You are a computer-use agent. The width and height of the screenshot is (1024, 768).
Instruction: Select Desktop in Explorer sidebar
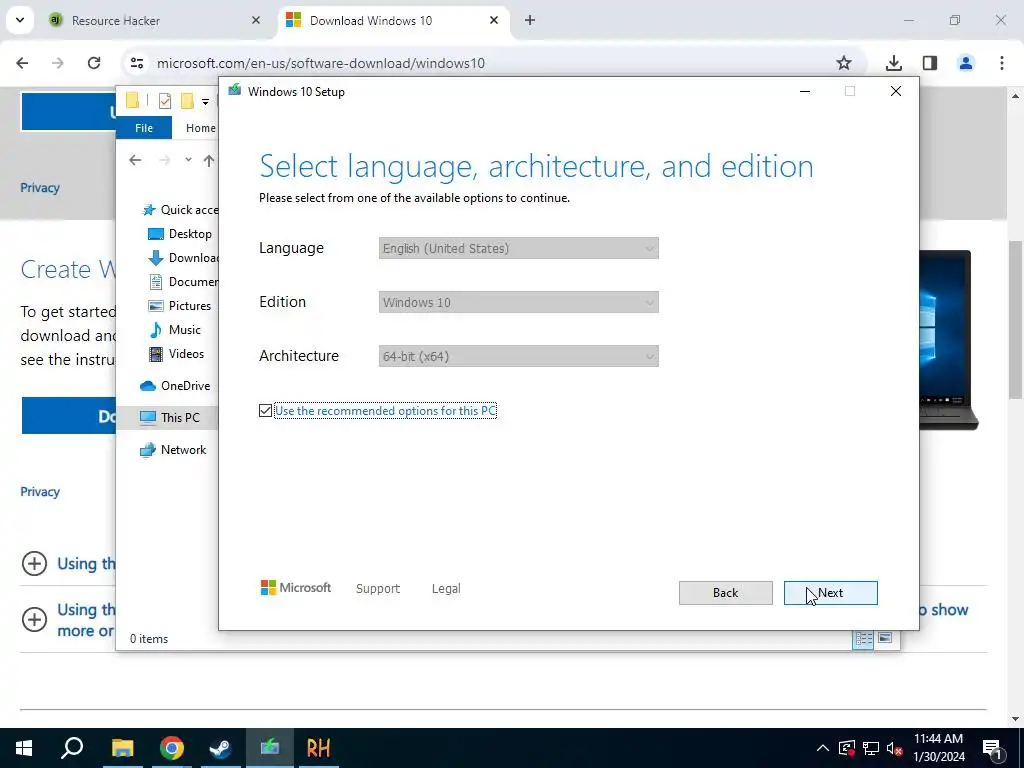click(180, 234)
